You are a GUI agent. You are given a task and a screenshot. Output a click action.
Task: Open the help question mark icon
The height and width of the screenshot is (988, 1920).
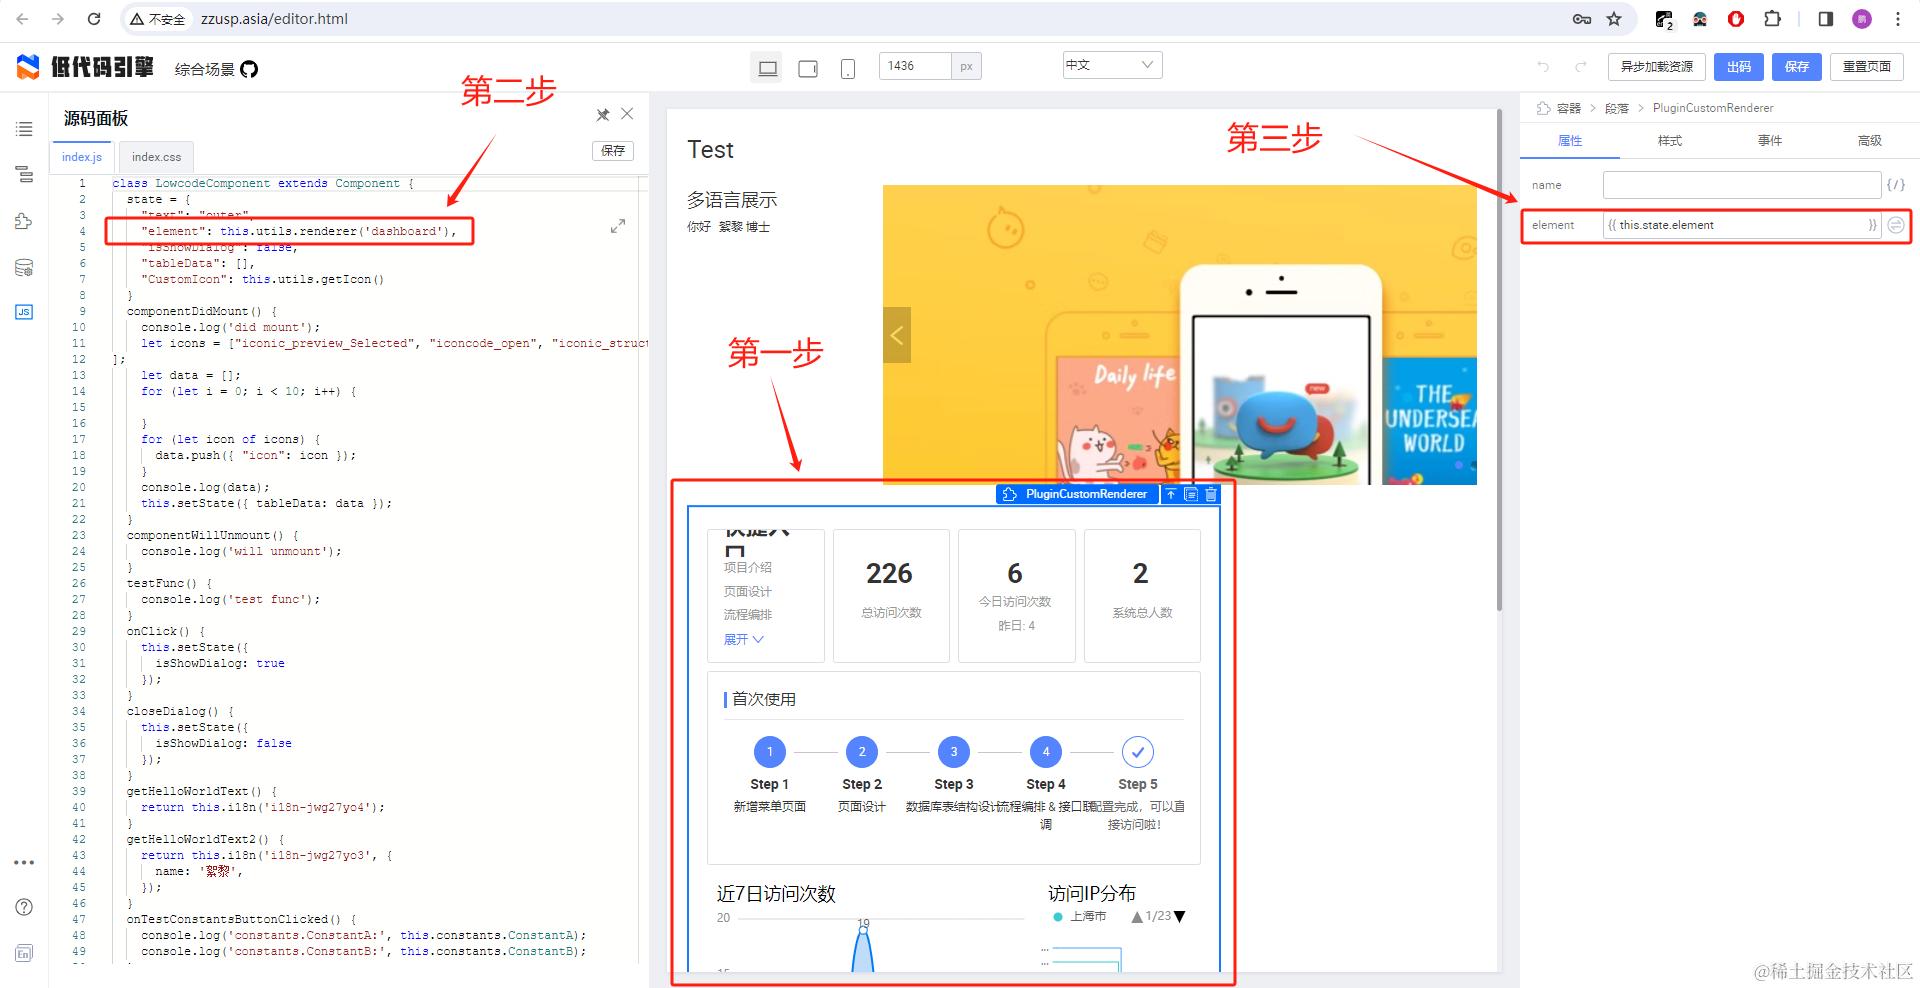(x=24, y=907)
